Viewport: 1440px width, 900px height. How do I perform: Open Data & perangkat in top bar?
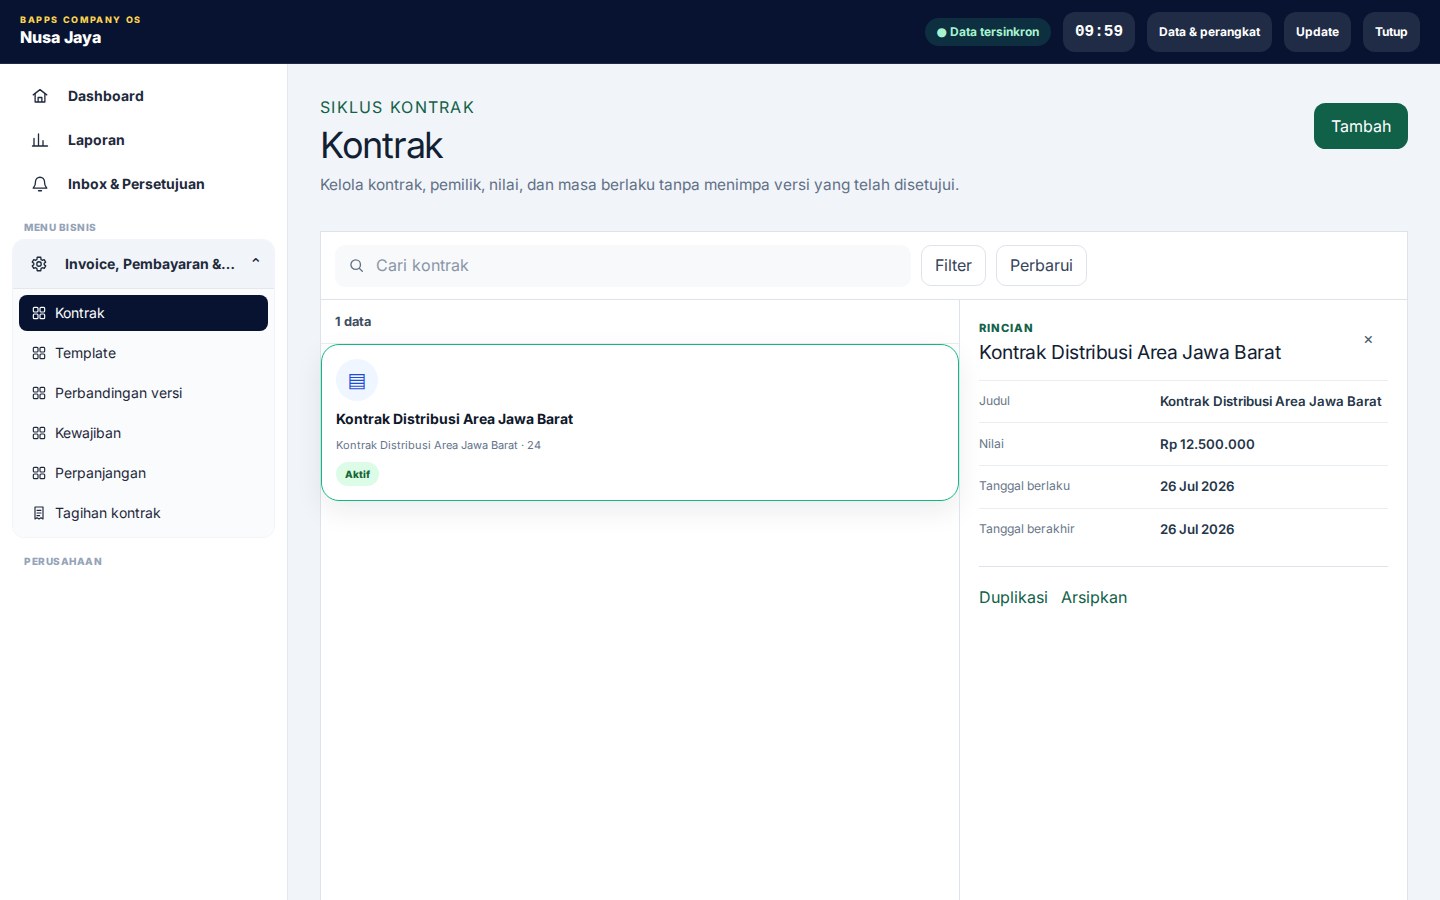[1209, 32]
